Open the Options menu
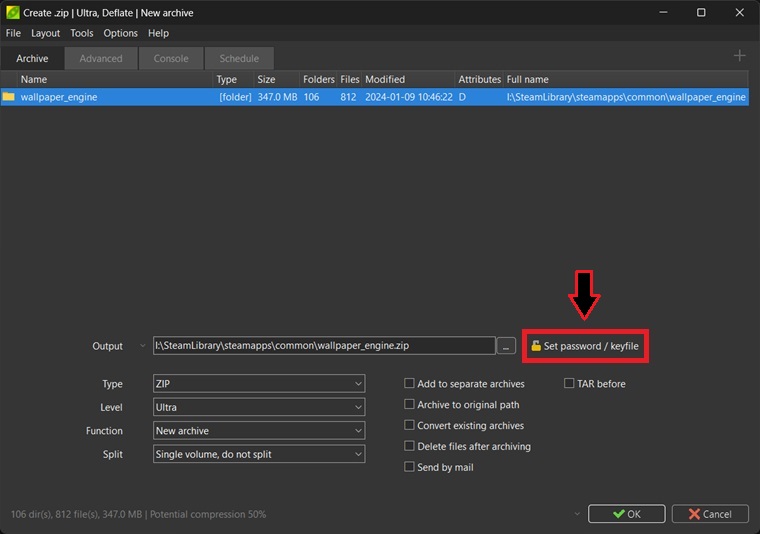 [x=120, y=33]
